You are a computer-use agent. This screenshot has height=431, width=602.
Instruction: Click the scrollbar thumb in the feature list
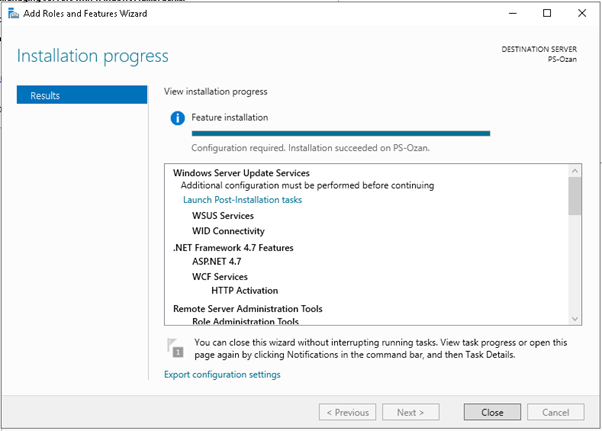(x=574, y=198)
